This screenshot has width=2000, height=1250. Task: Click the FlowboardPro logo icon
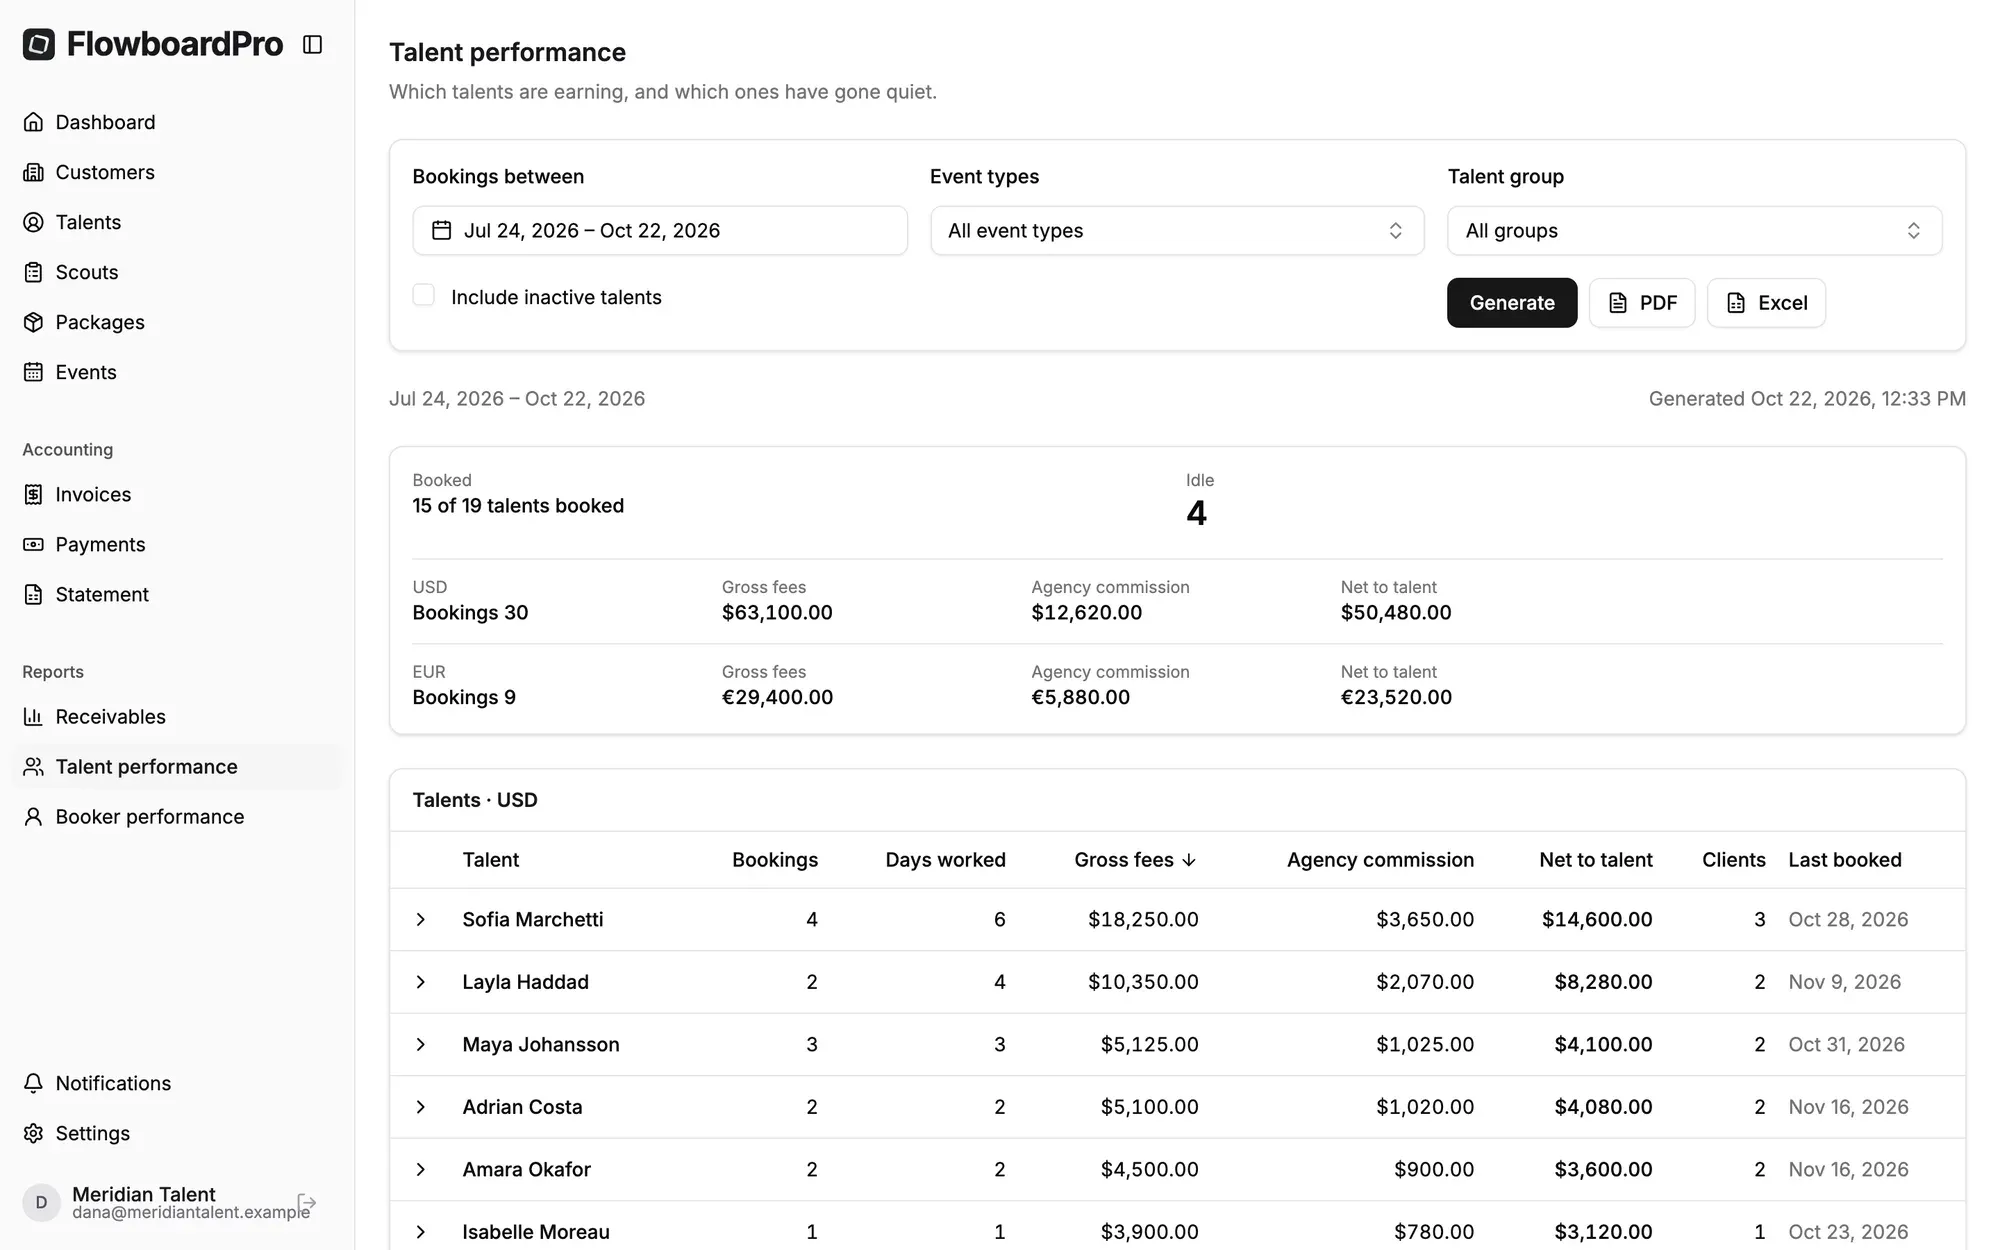click(x=39, y=44)
